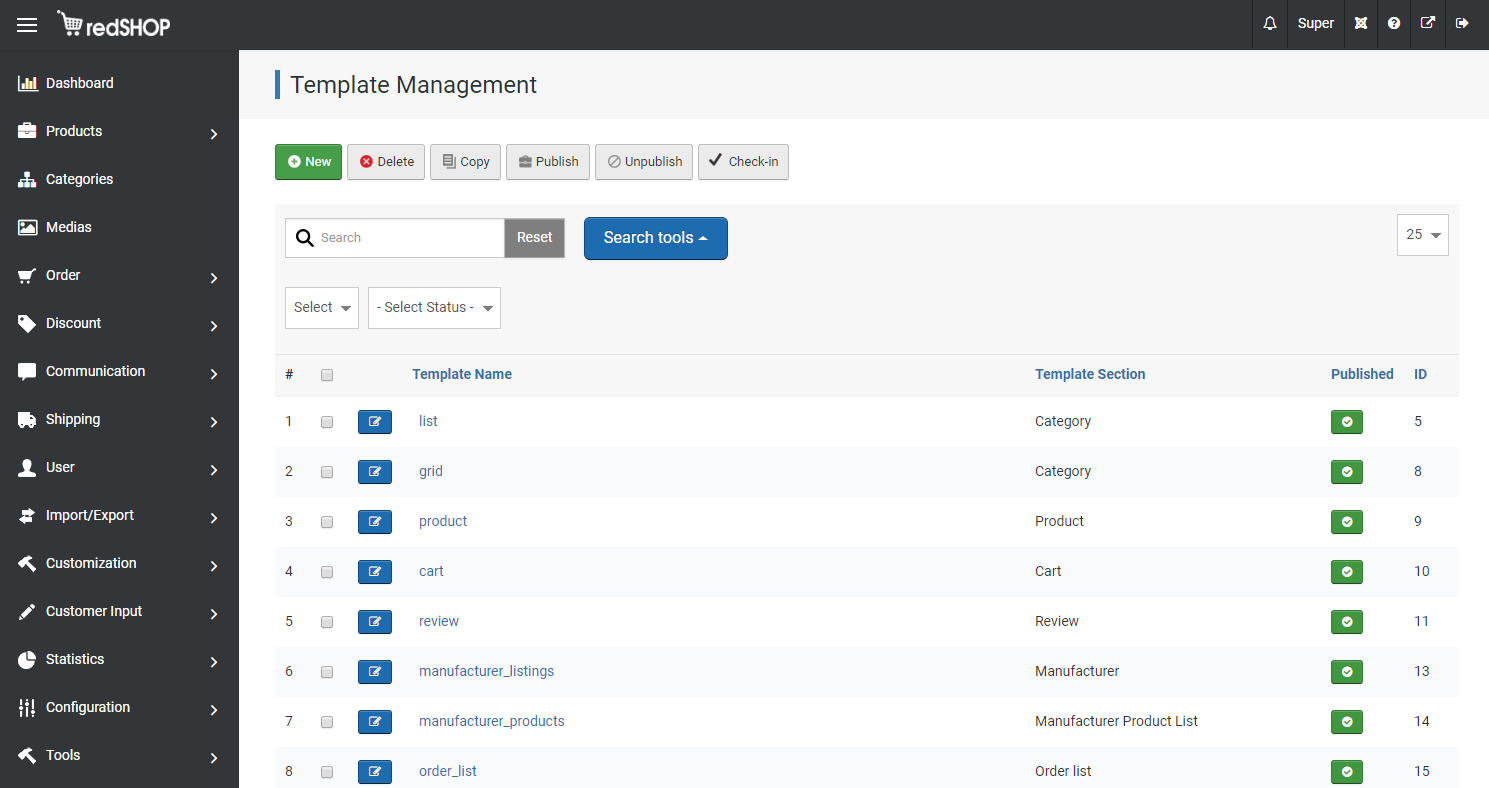Open the Super user menu
1489x788 pixels.
1316,23
